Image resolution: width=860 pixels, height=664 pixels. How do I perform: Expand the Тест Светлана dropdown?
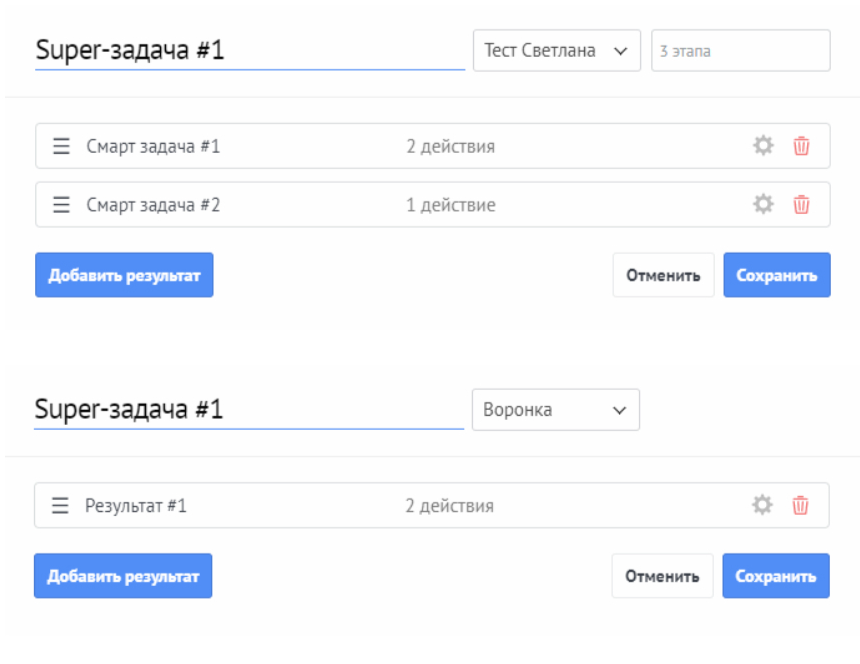click(x=557, y=50)
